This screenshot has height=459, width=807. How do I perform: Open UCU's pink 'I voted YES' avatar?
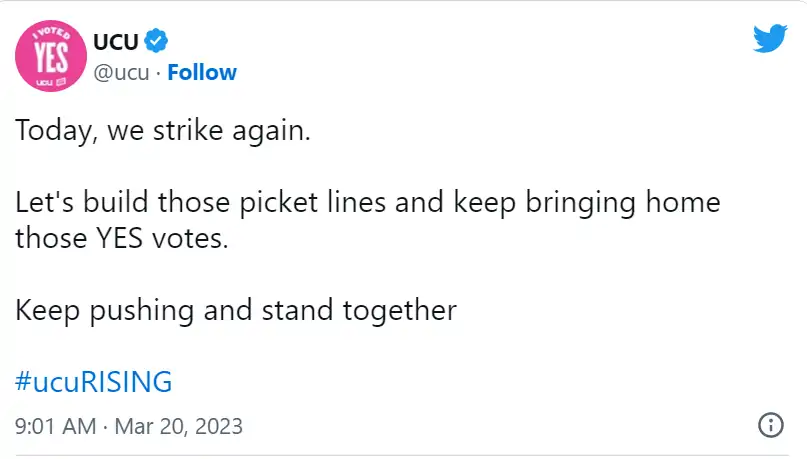click(x=51, y=56)
